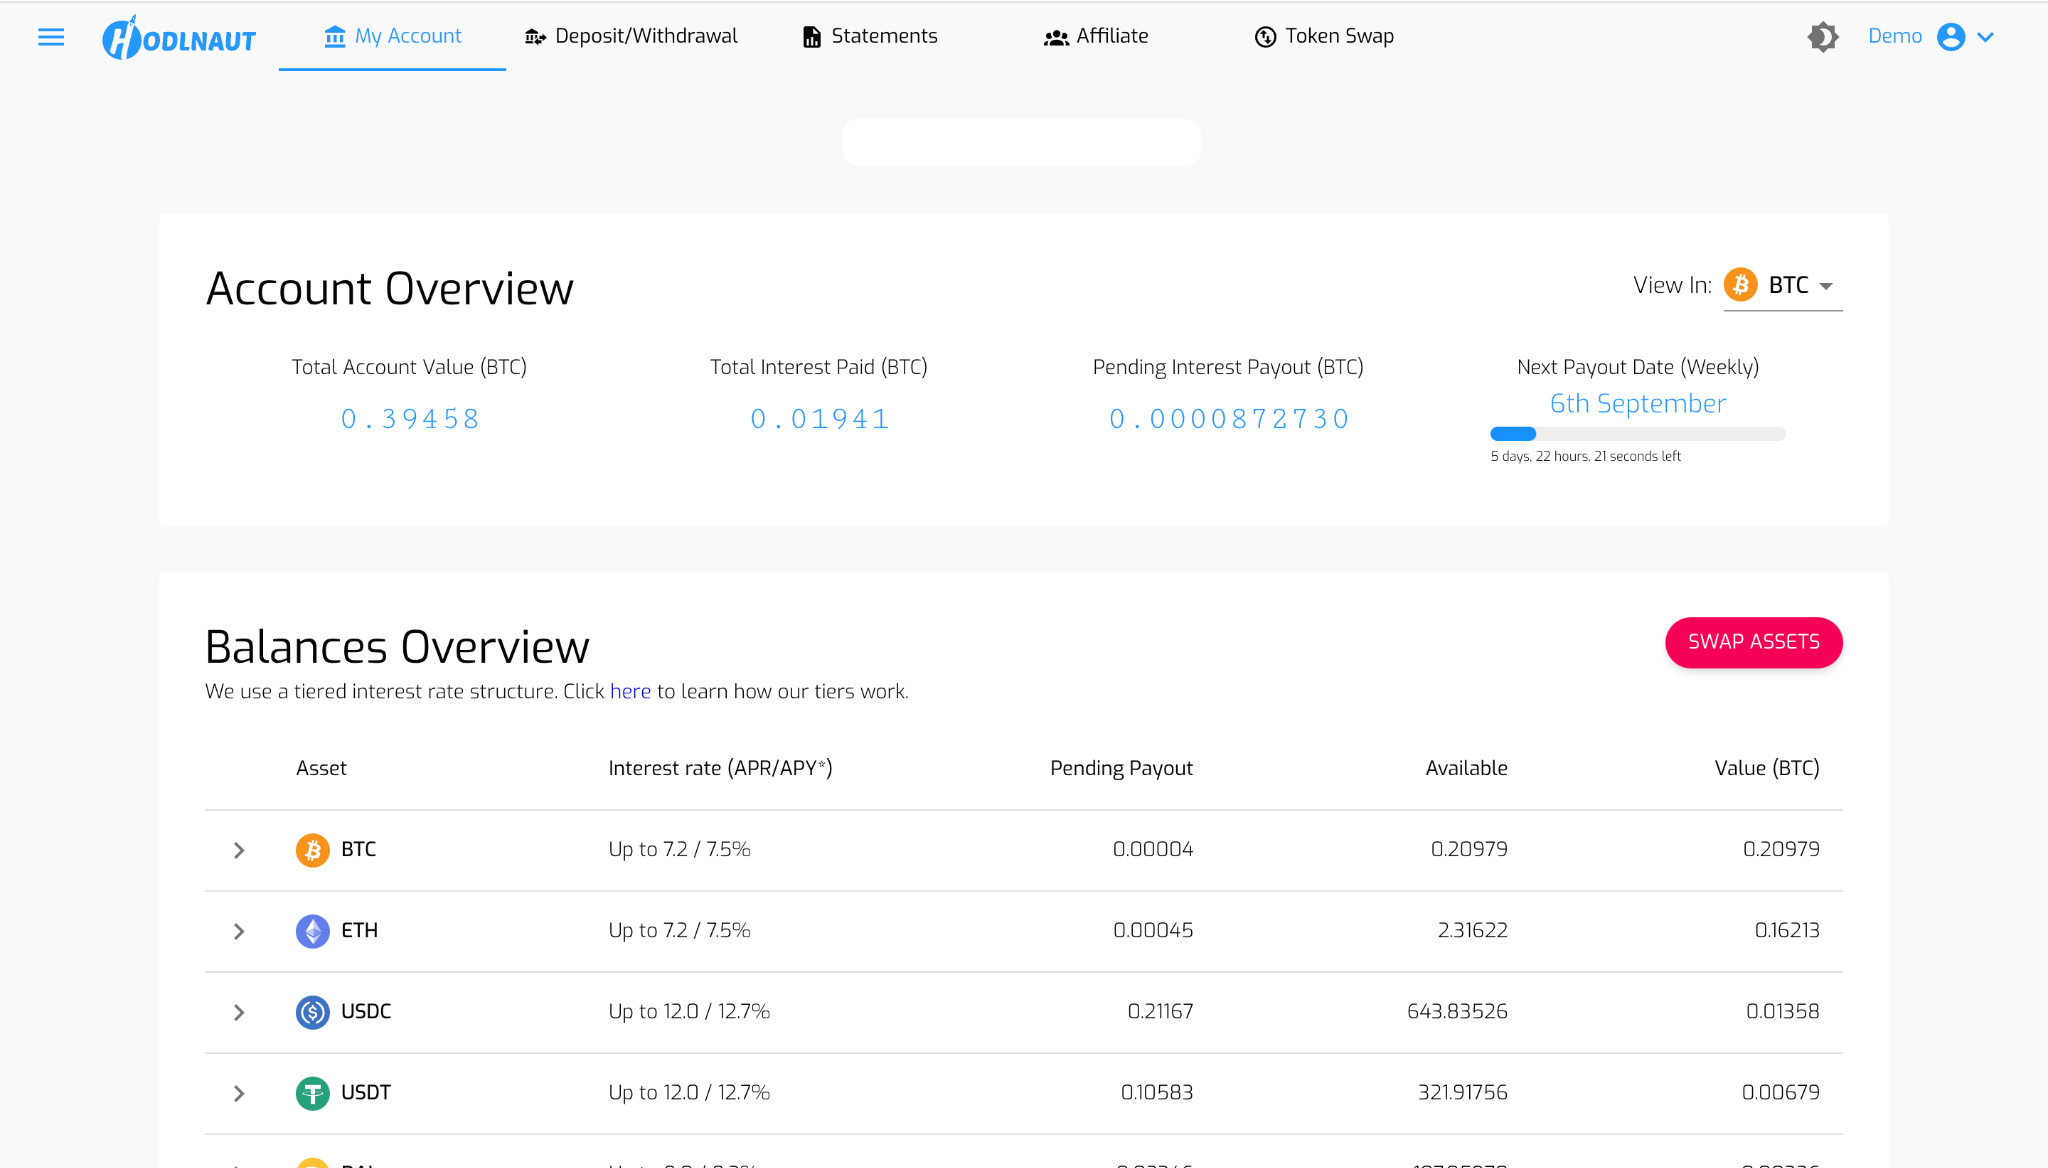Viewport: 2048px width, 1168px height.
Task: Click Bitcoin icon beside View In
Action: 1740,285
